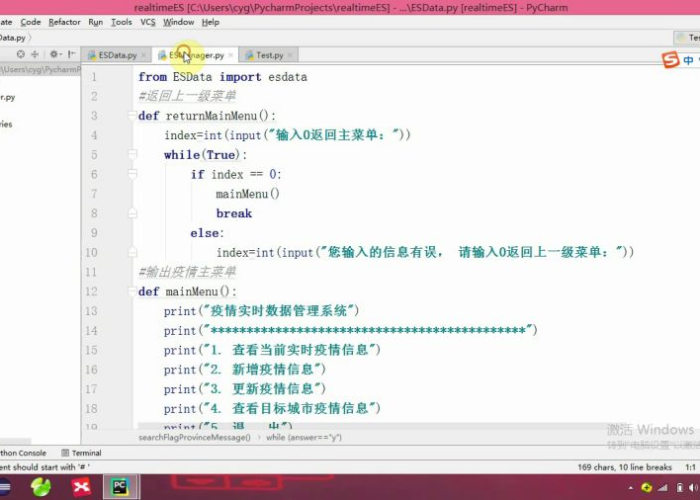Click print line '1. 查看当前实时疫情信息'
The height and width of the screenshot is (500, 700).
click(x=272, y=350)
